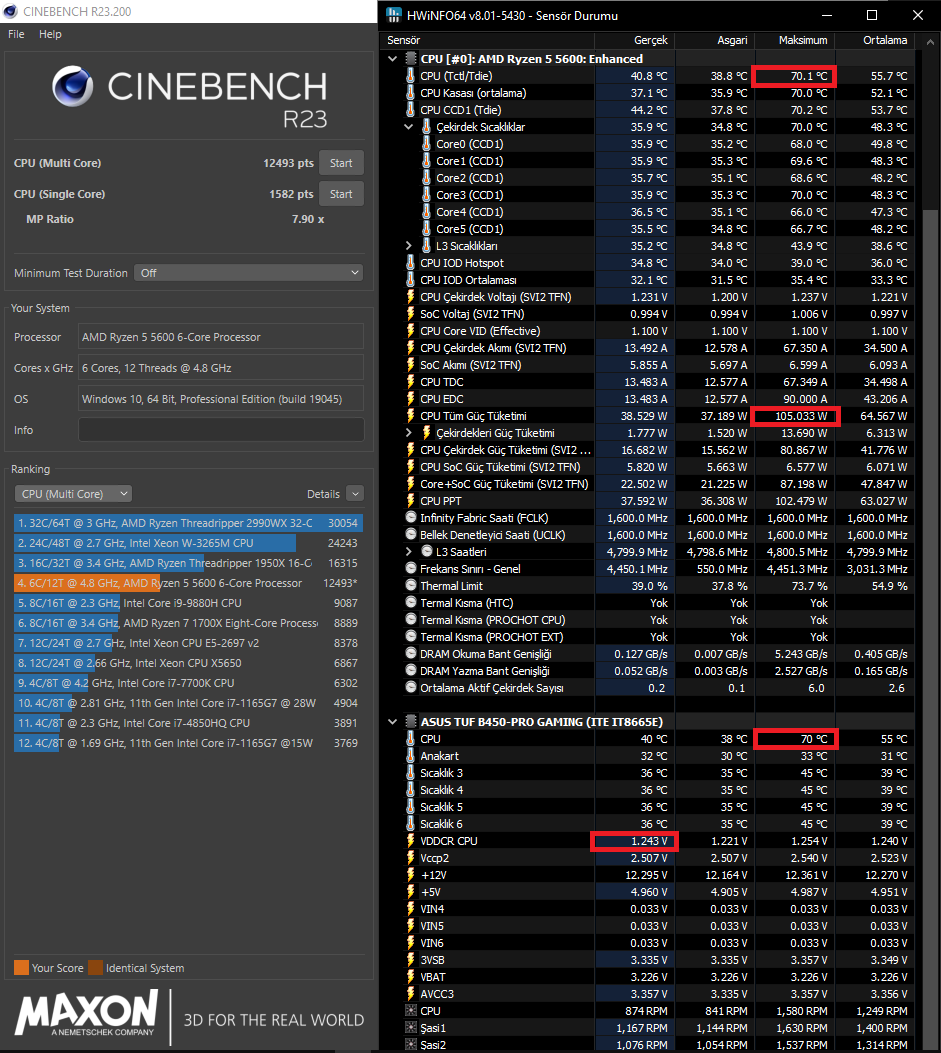Open the File menu in Cinebench
This screenshot has width=941, height=1053.
click(x=16, y=34)
